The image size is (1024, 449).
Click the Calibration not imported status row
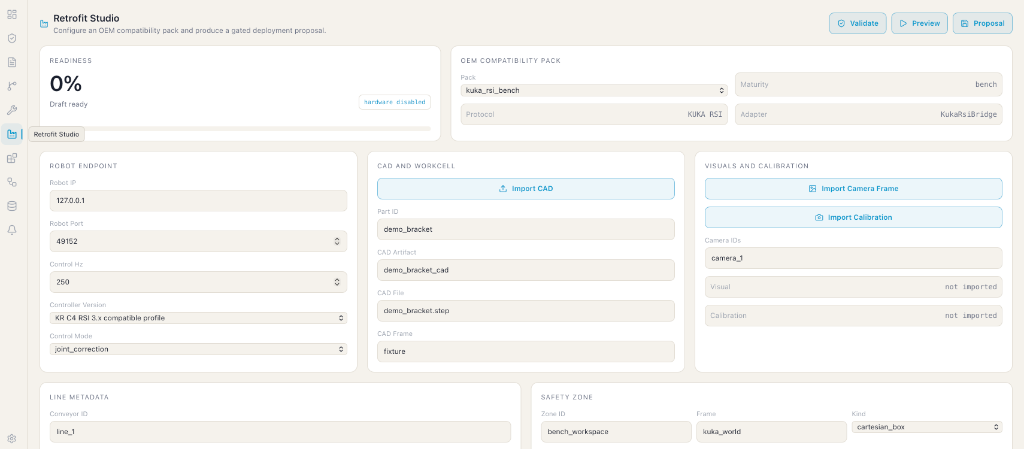[x=854, y=315]
